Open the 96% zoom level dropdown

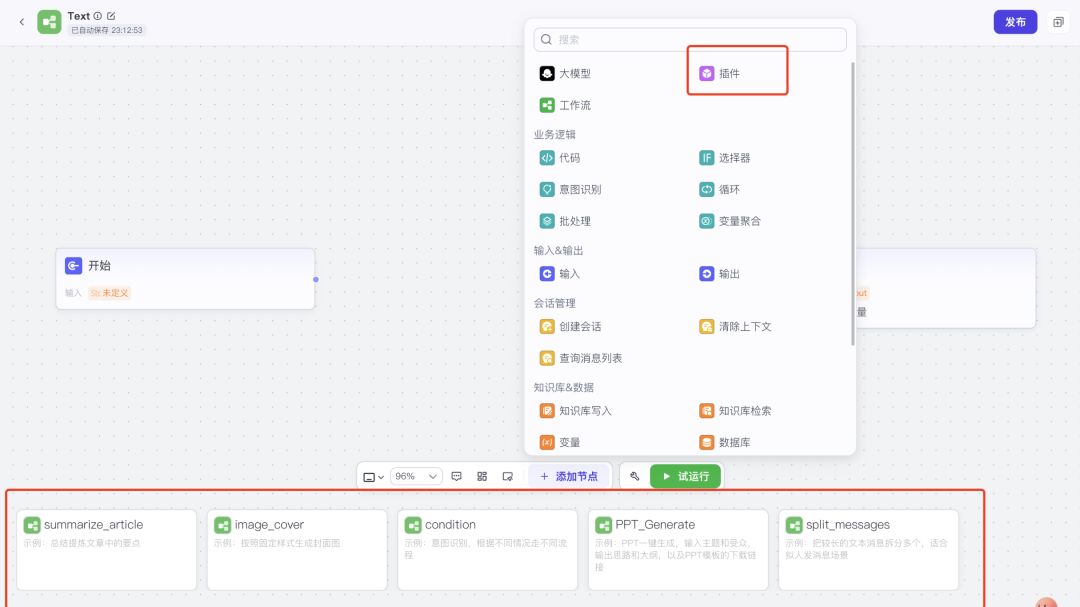[x=416, y=477]
